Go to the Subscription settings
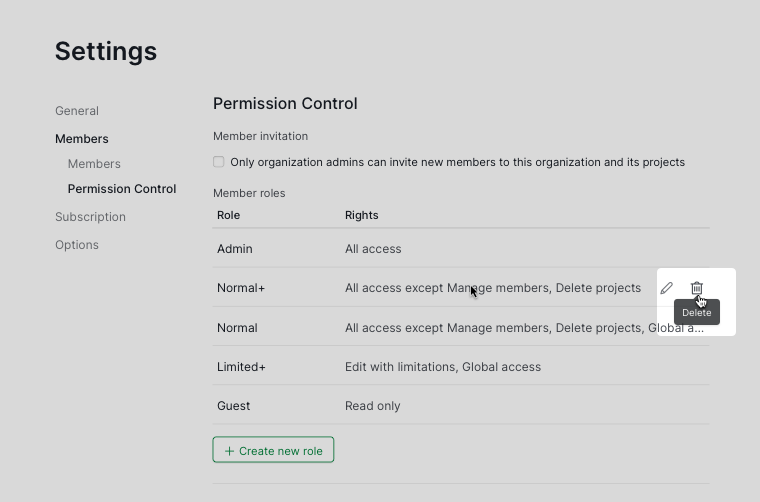 [x=90, y=217]
